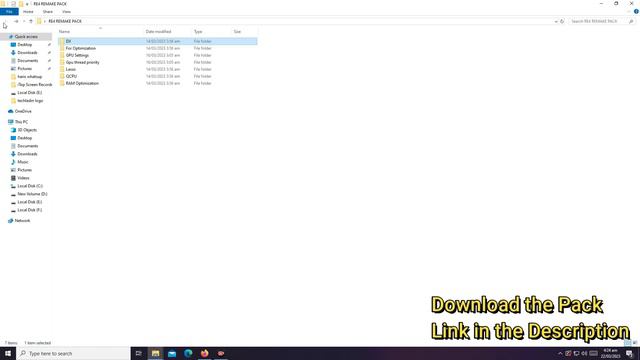Image resolution: width=640 pixels, height=360 pixels.
Task: Open Documents under Quick access
Action: 27,61
